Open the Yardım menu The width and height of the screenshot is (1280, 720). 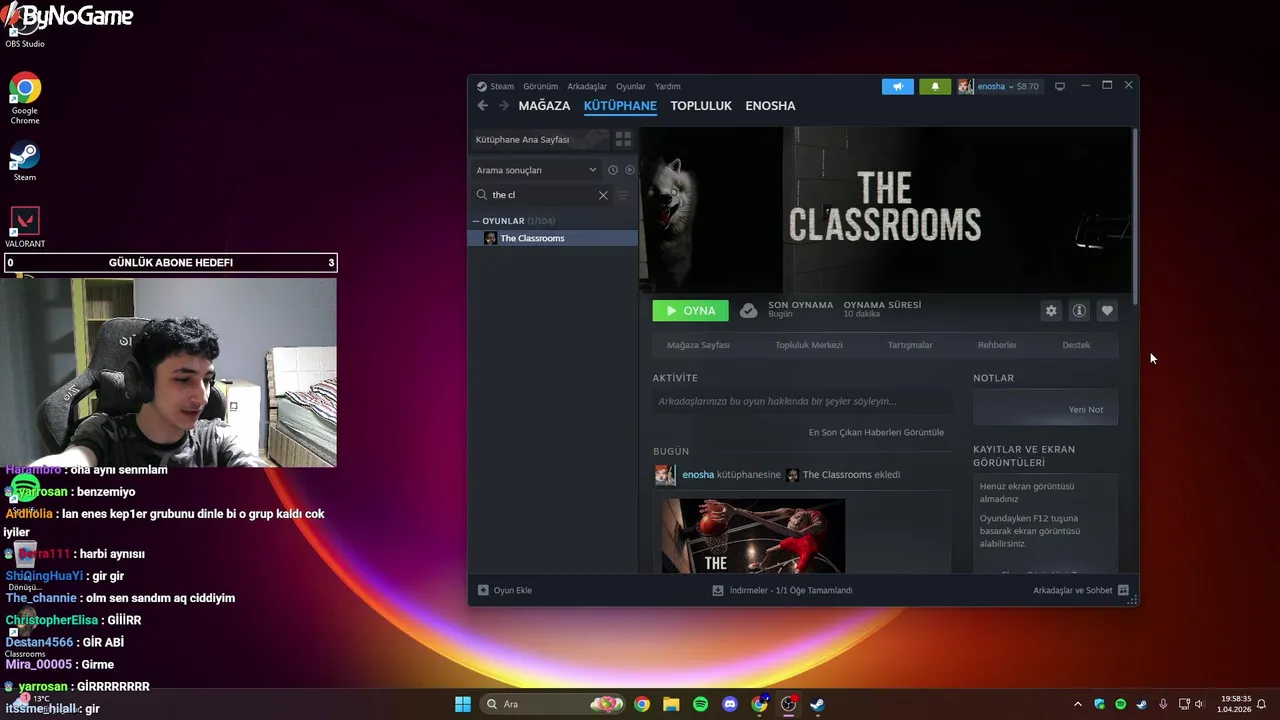click(x=667, y=87)
